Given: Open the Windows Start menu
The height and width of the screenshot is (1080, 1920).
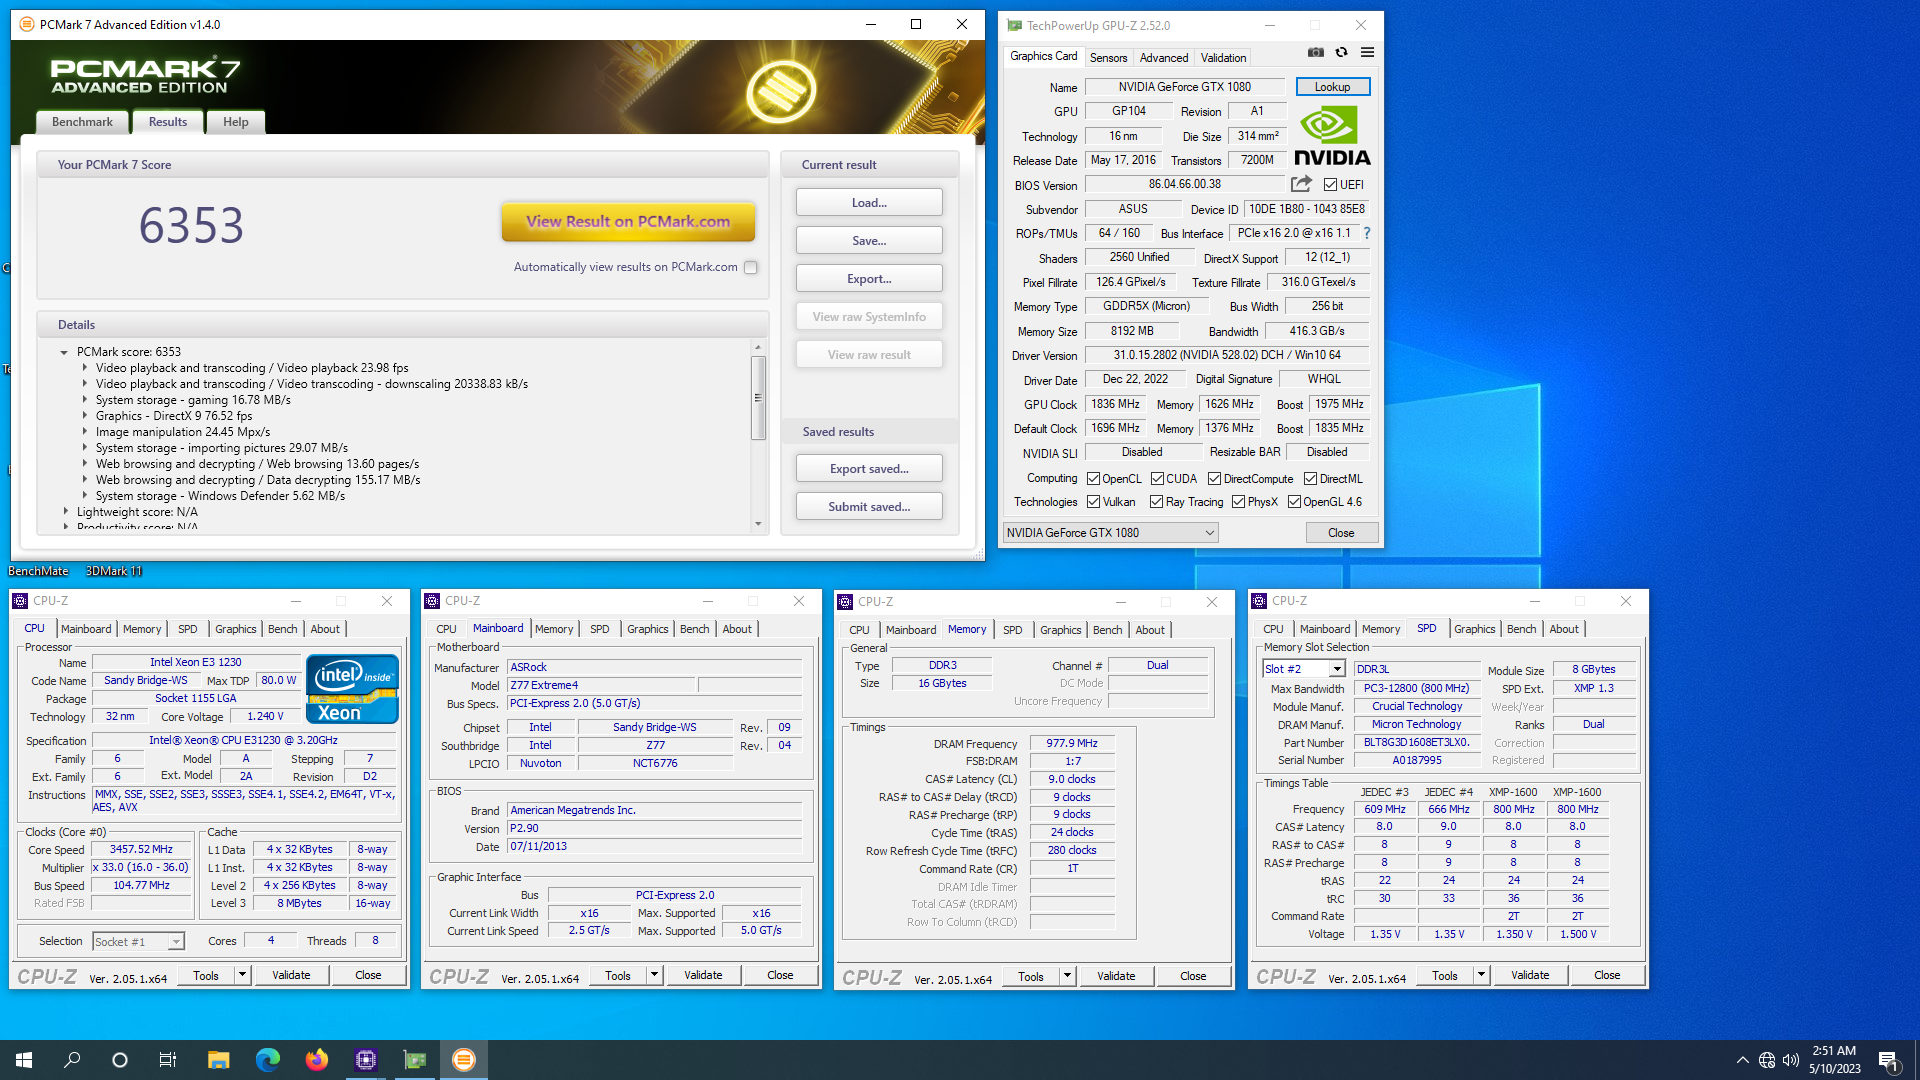Looking at the screenshot, I should pos(24,1060).
